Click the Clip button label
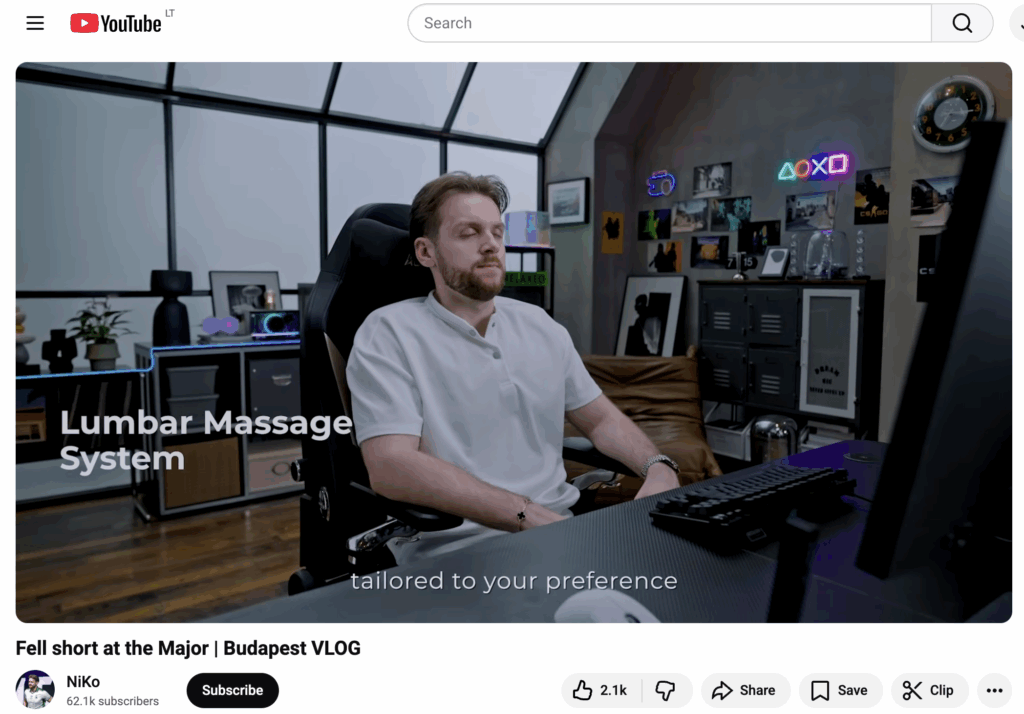 [x=941, y=690]
